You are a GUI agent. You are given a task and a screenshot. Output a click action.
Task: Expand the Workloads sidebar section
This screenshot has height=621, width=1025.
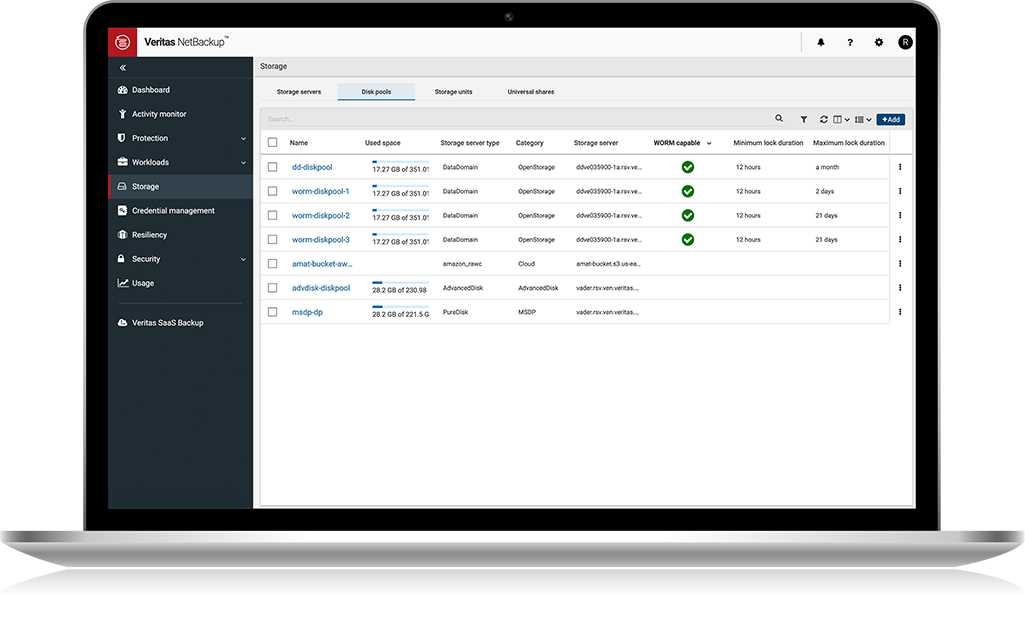point(243,162)
